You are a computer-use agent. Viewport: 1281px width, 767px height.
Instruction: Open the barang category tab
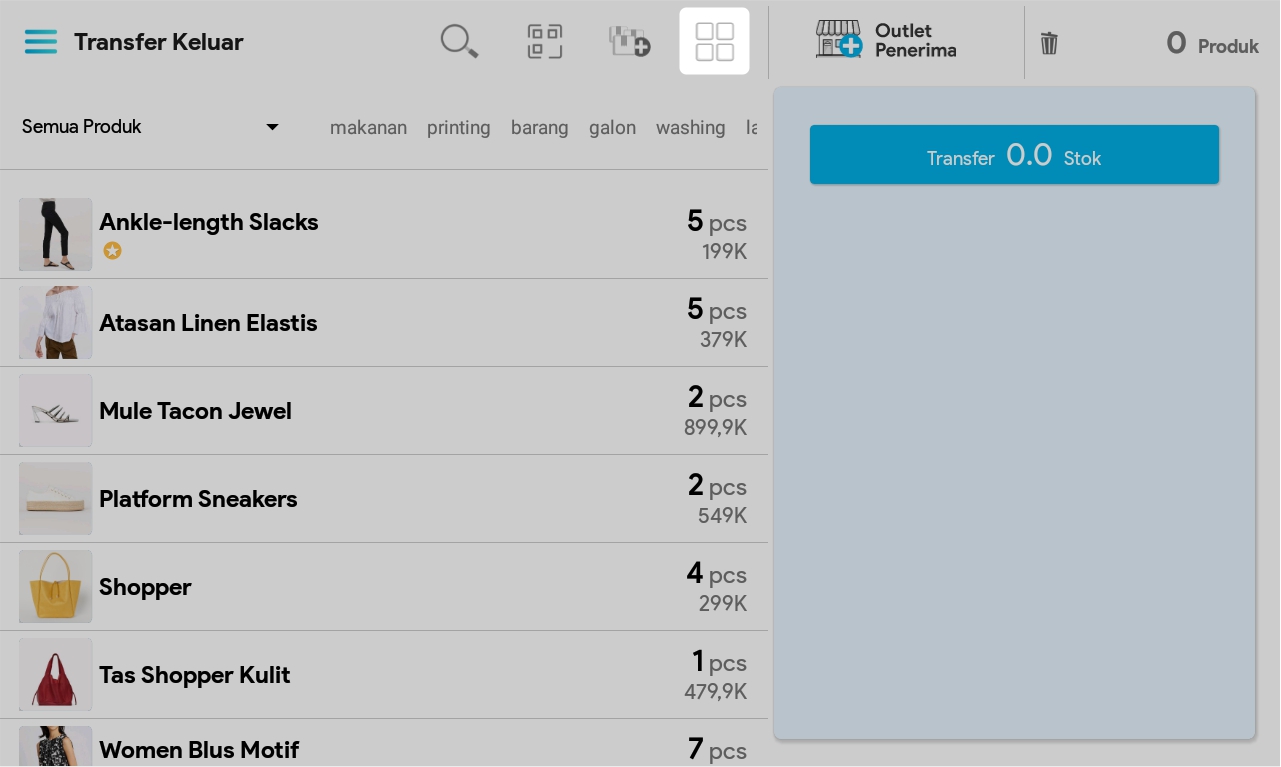[539, 128]
